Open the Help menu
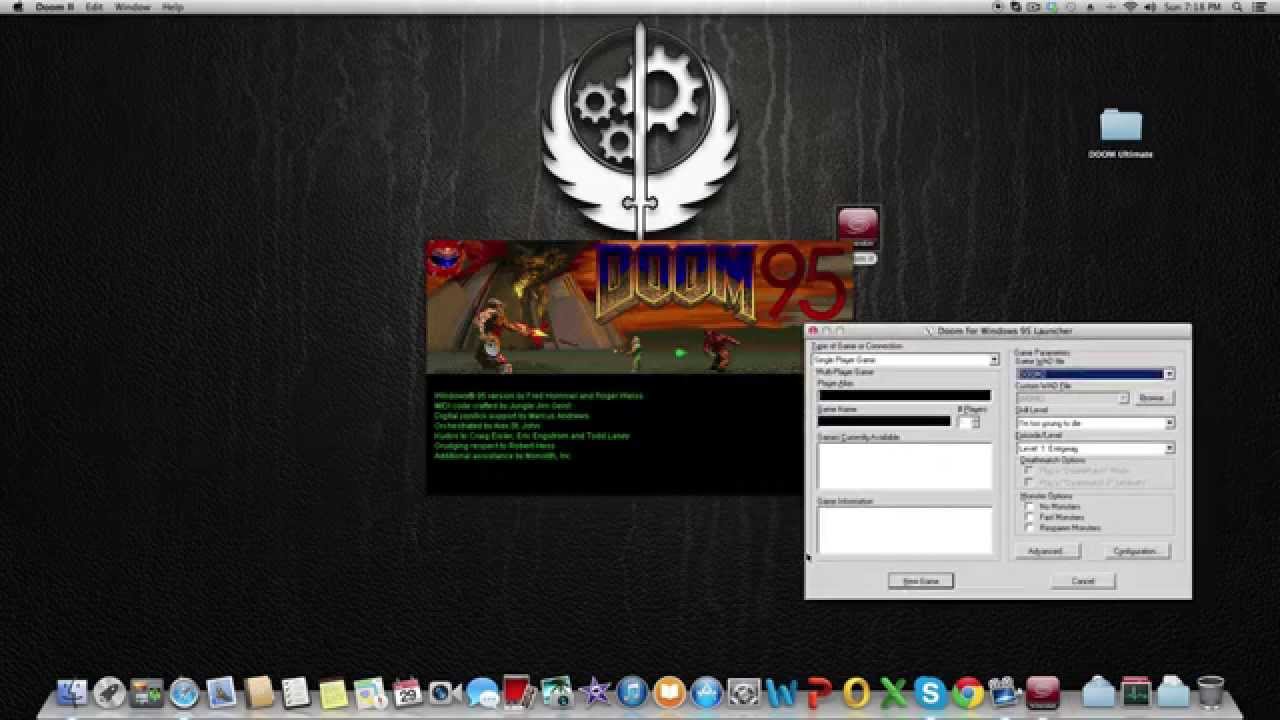 tap(173, 7)
